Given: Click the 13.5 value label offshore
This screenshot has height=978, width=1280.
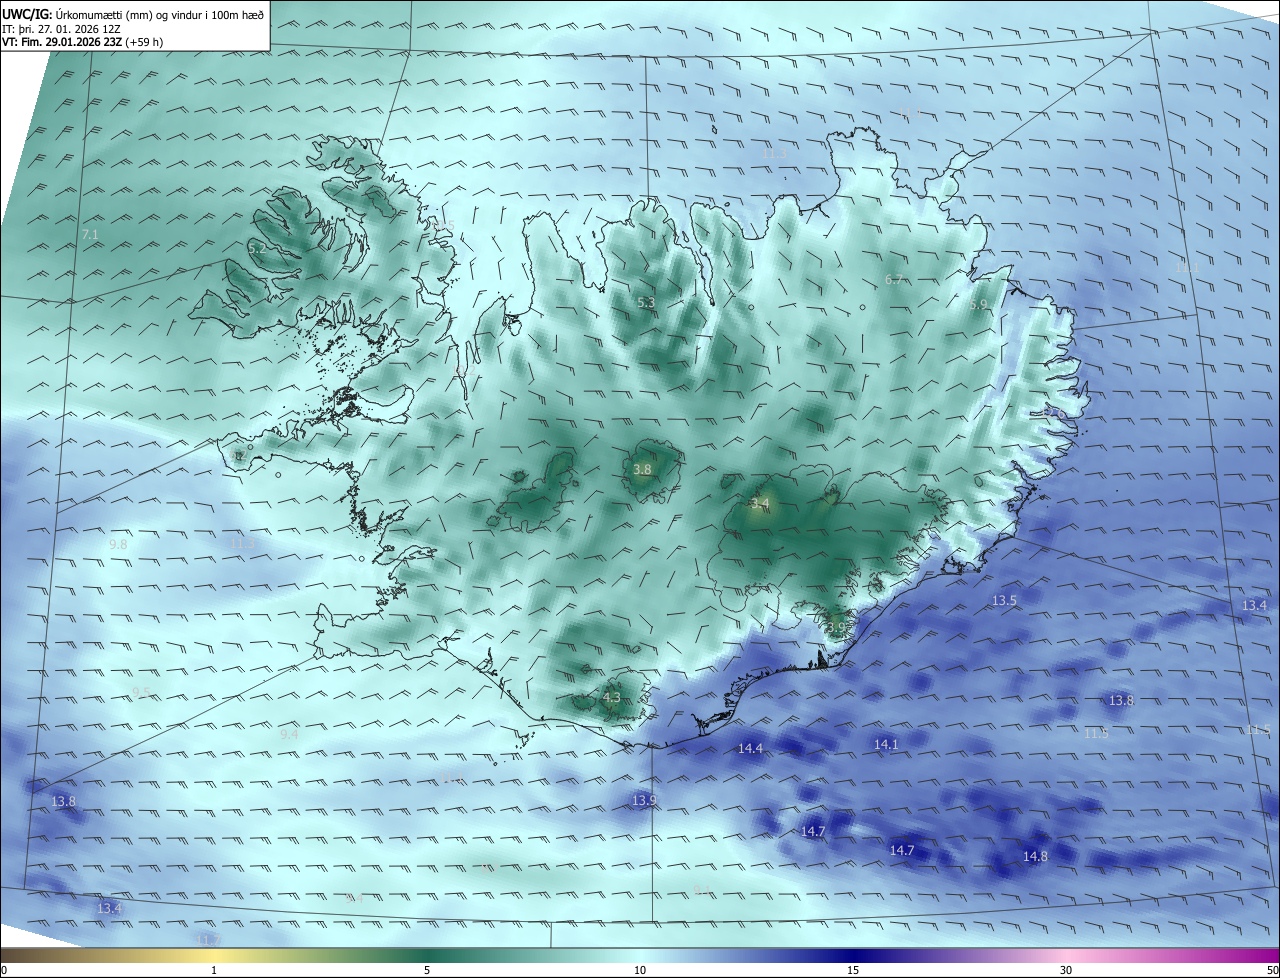Looking at the screenshot, I should pyautogui.click(x=1004, y=600).
